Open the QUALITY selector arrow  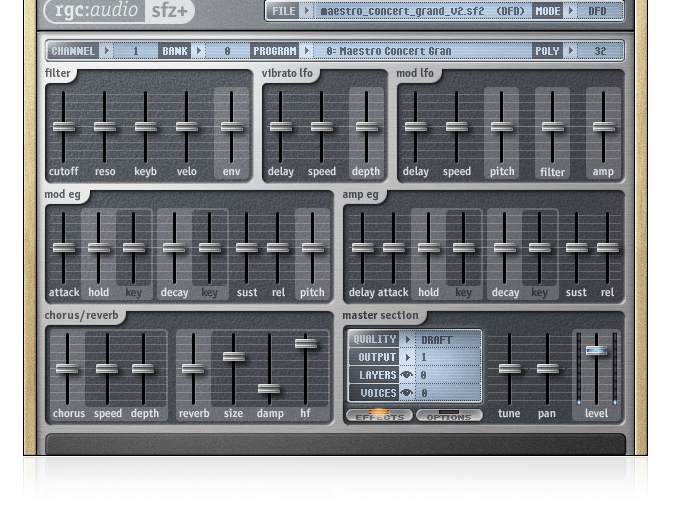pyautogui.click(x=407, y=340)
